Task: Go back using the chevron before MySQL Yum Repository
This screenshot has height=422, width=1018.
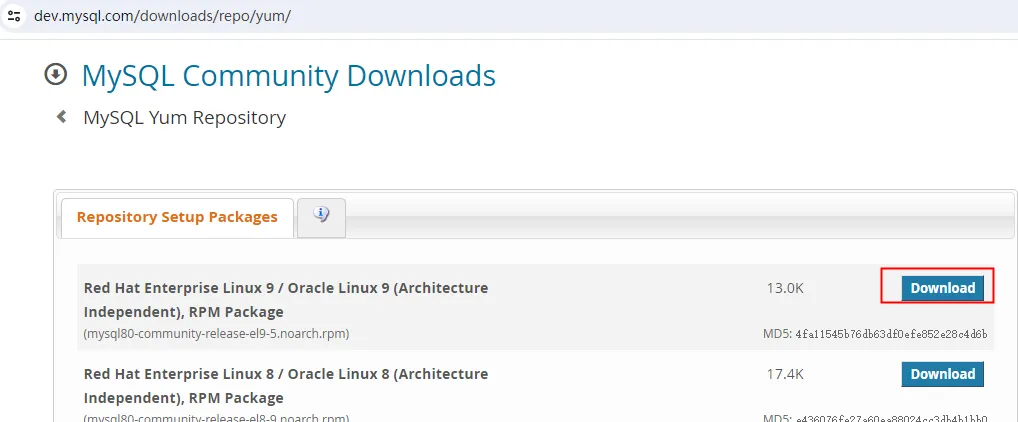Action: [62, 117]
